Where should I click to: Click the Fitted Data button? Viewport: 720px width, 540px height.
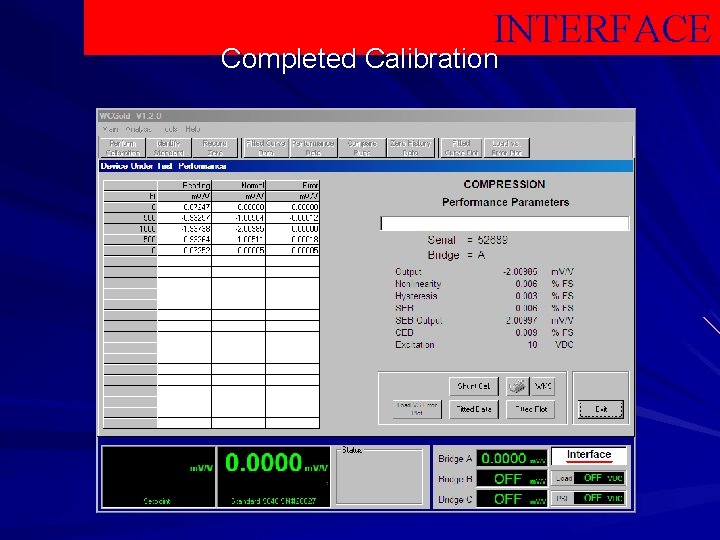pos(474,409)
